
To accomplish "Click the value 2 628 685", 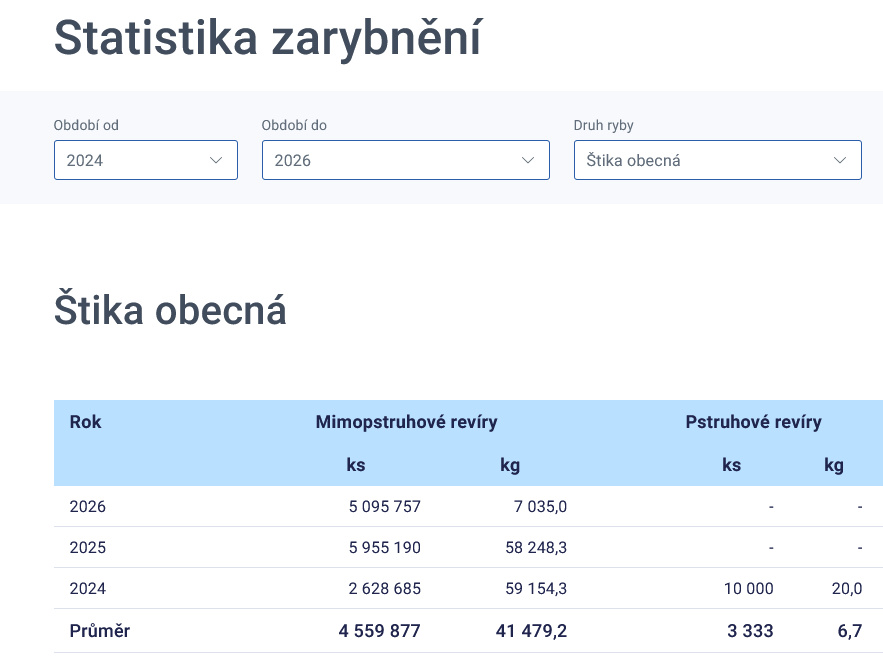I will click(x=385, y=588).
